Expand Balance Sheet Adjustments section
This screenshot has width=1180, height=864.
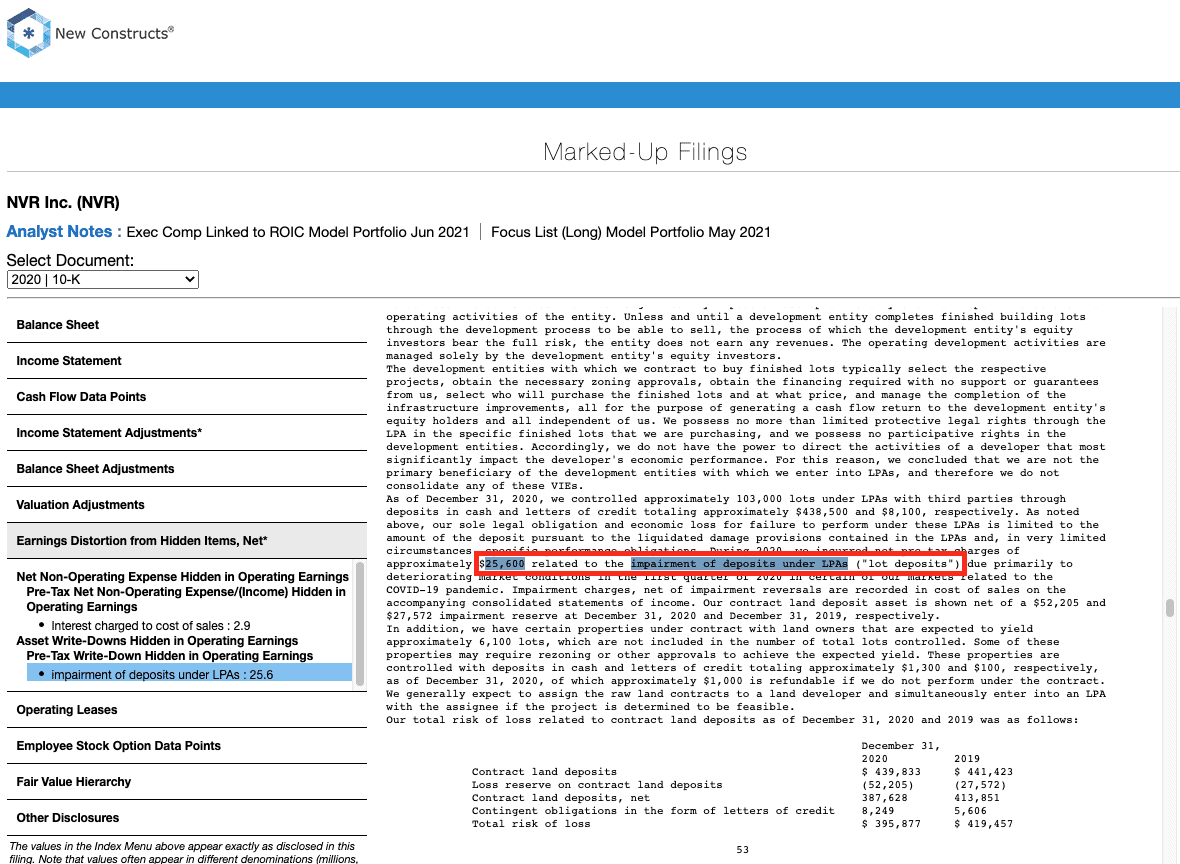coord(187,469)
